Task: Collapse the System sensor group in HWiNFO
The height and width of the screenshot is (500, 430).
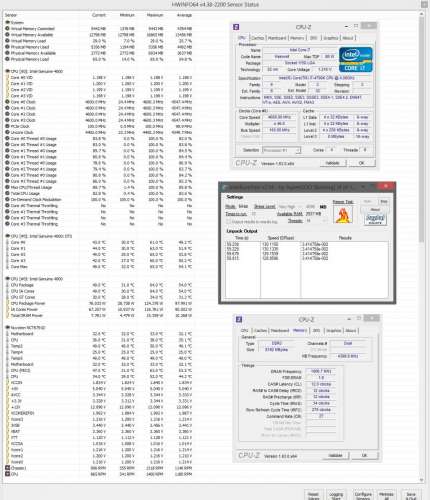Action: click(x=7, y=23)
